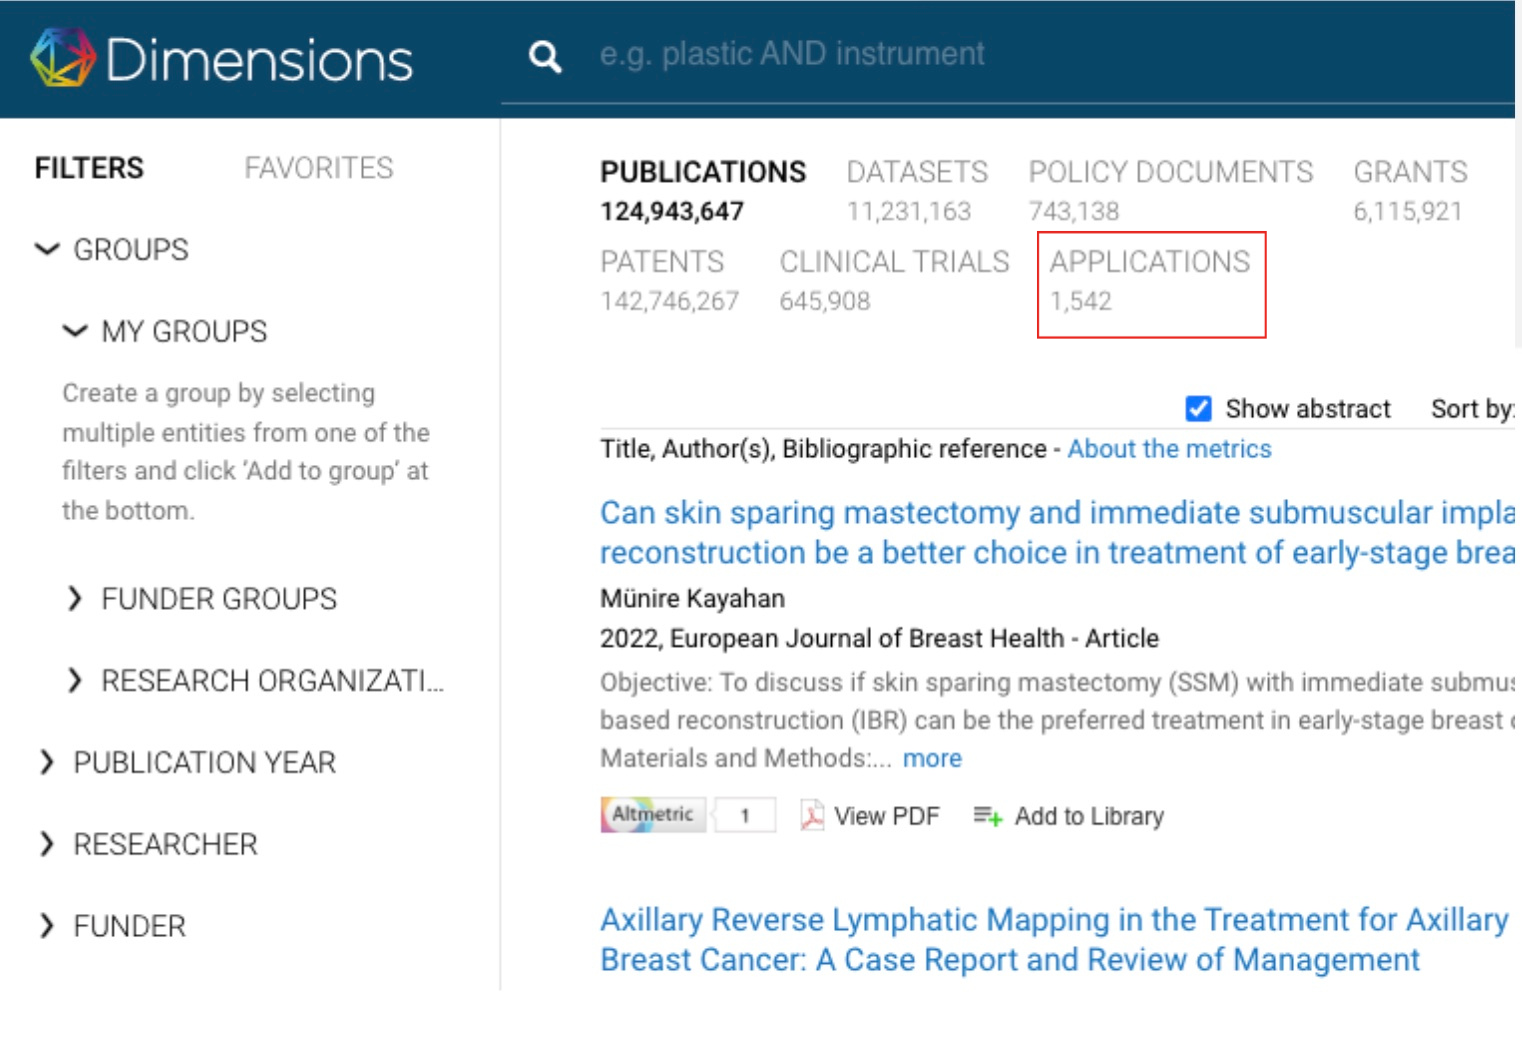Click the 'more' link to expand abstract

tap(931, 759)
